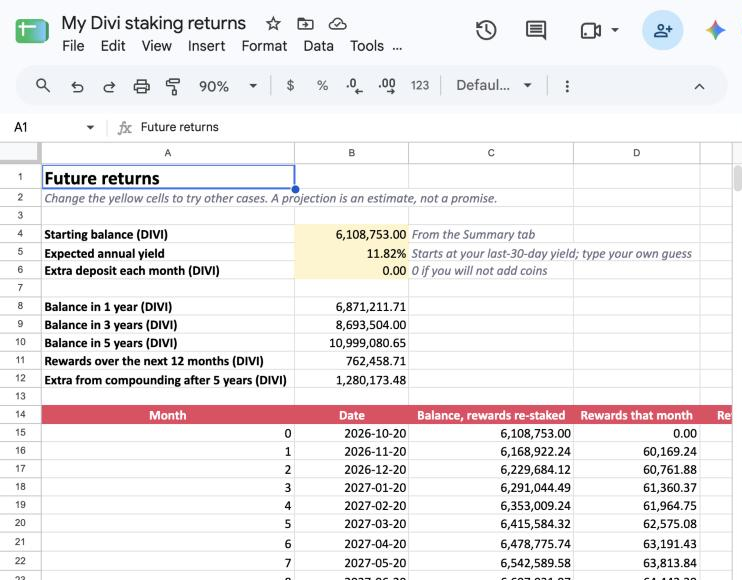Image resolution: width=742 pixels, height=580 pixels.
Task: Open the name box dropdown arrow
Action: click(x=90, y=127)
